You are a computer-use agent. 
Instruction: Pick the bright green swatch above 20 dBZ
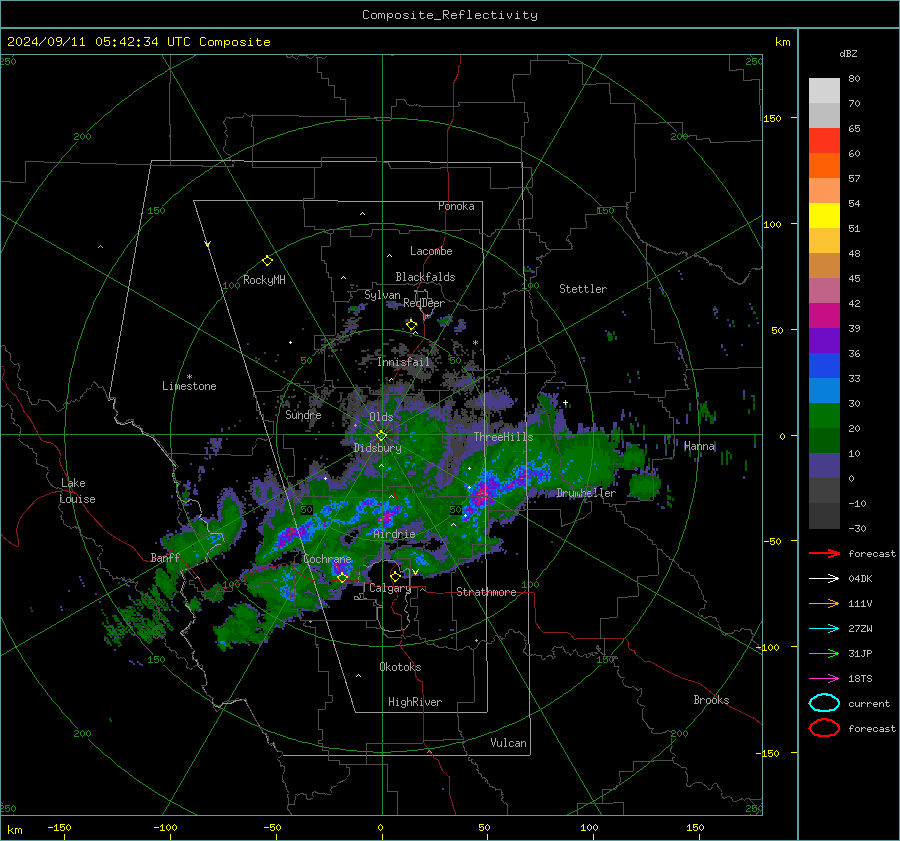point(824,416)
